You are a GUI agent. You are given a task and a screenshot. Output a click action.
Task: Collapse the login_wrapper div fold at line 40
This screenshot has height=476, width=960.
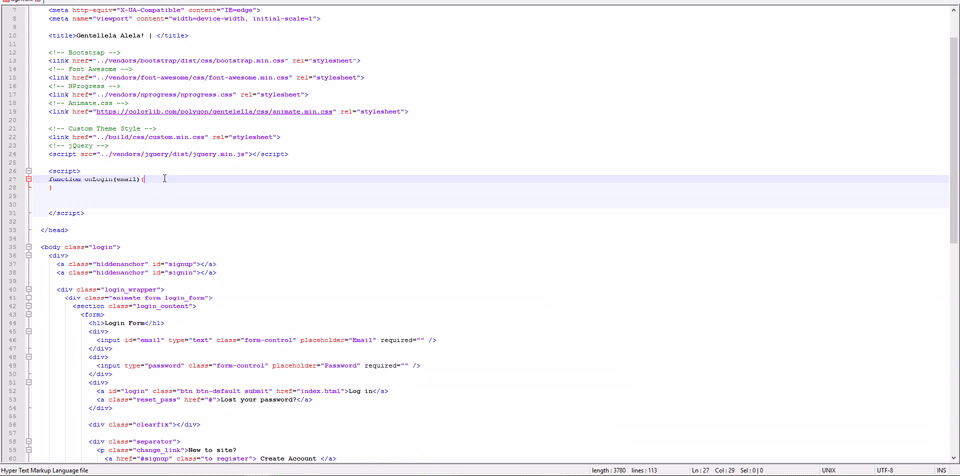(x=29, y=289)
